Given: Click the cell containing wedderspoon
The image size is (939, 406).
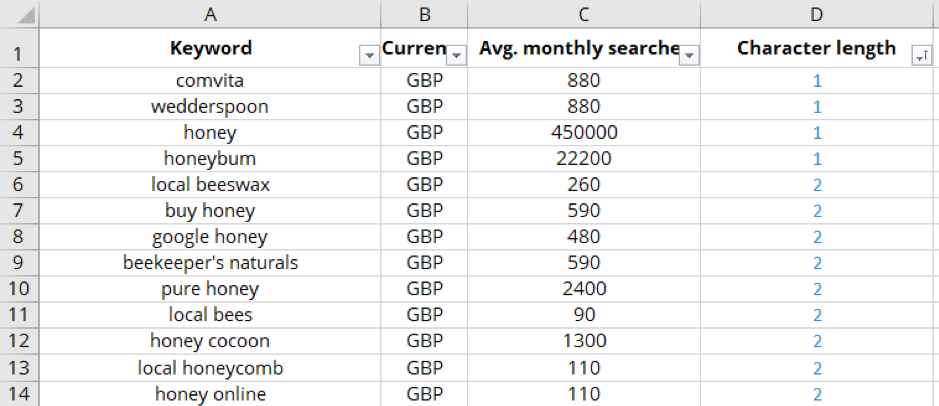Looking at the screenshot, I should tap(210, 107).
